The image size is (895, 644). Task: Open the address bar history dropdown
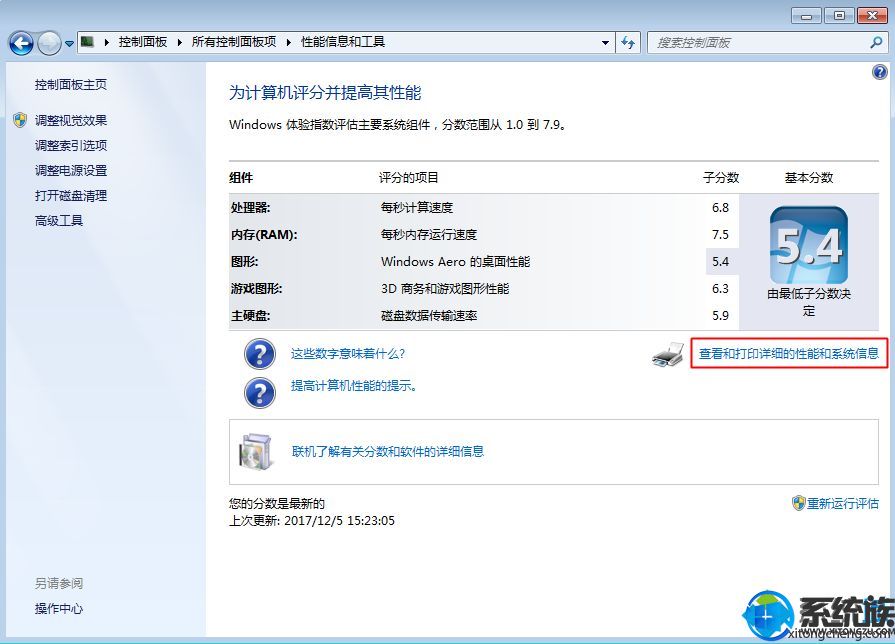[605, 43]
